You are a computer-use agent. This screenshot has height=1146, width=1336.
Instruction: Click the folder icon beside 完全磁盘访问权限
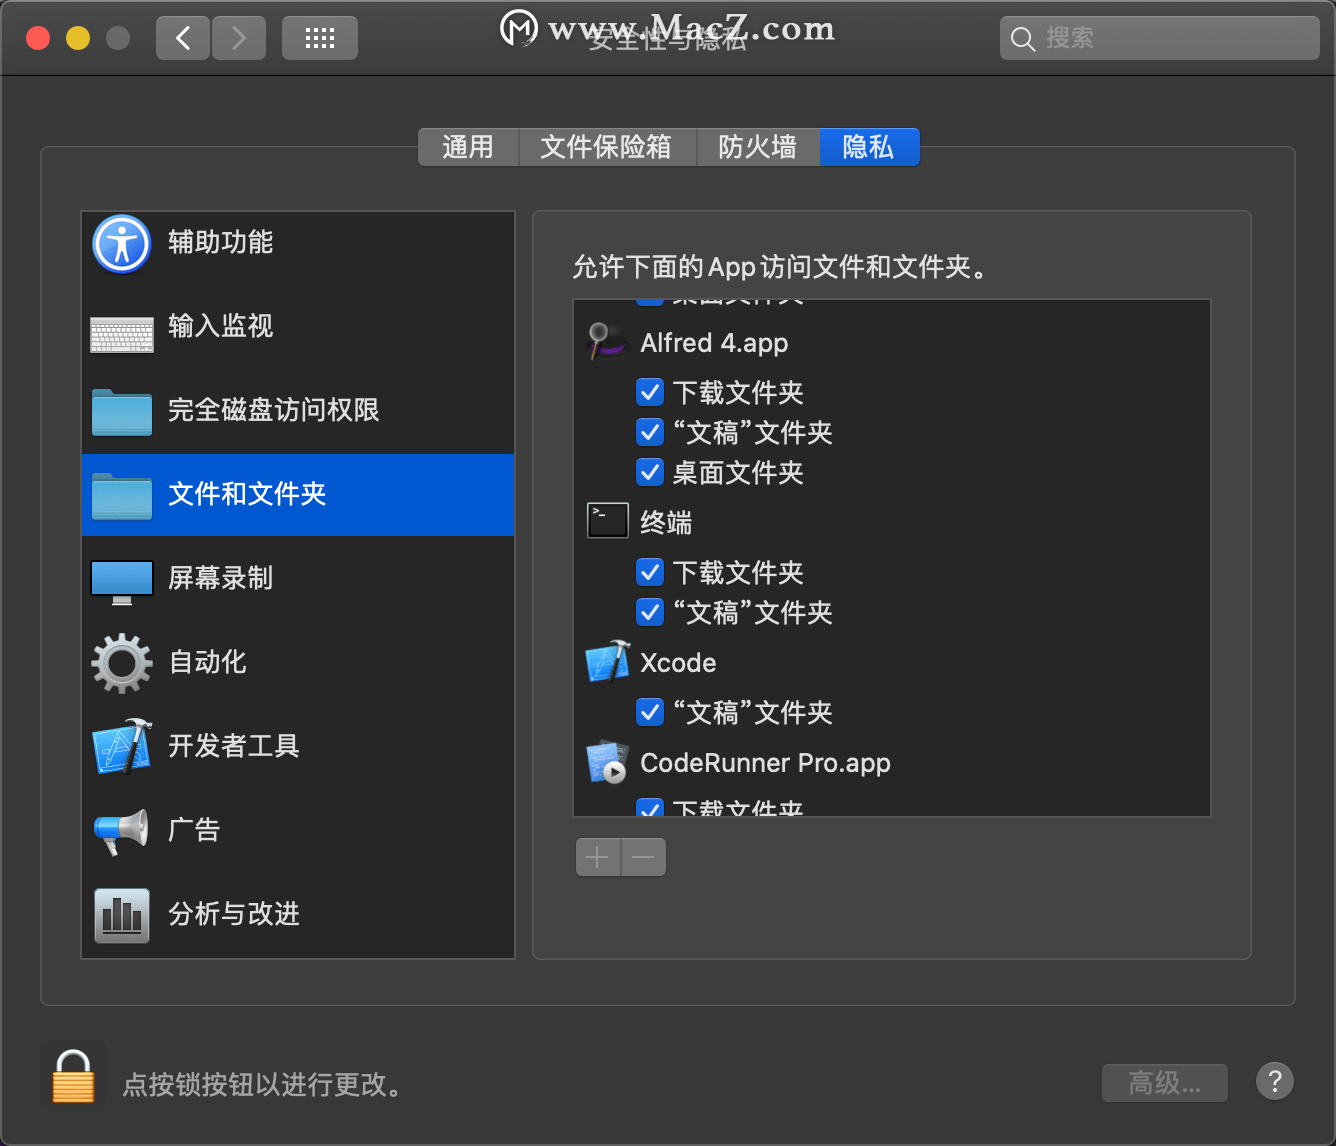pyautogui.click(x=122, y=412)
